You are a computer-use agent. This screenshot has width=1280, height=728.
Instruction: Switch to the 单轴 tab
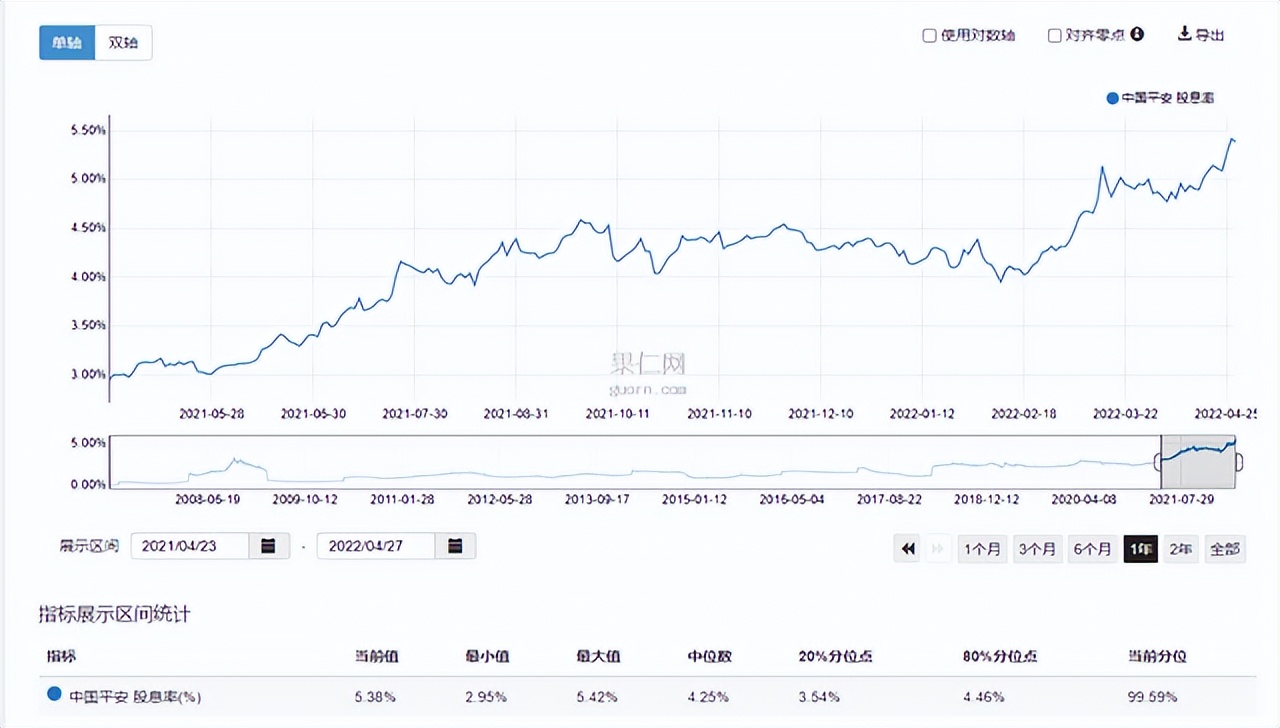pyautogui.click(x=66, y=42)
